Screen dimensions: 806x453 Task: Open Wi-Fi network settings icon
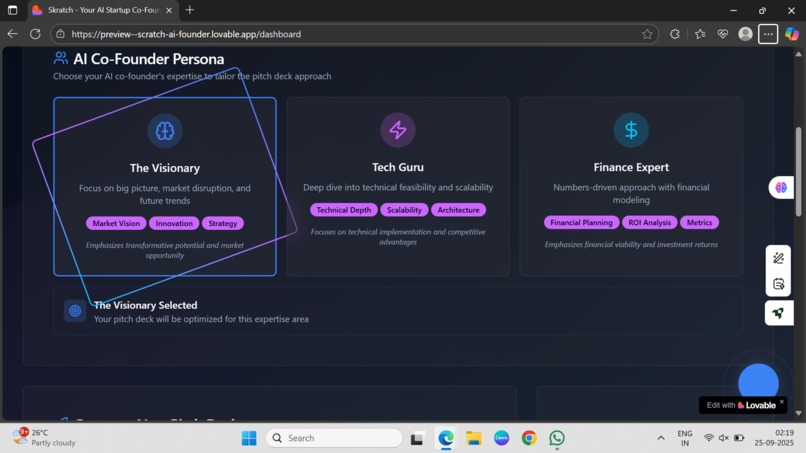coord(708,438)
